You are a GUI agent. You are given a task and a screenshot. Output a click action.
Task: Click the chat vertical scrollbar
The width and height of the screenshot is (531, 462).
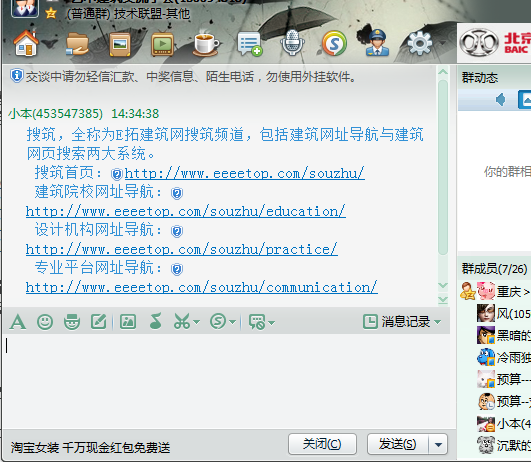[x=443, y=167]
